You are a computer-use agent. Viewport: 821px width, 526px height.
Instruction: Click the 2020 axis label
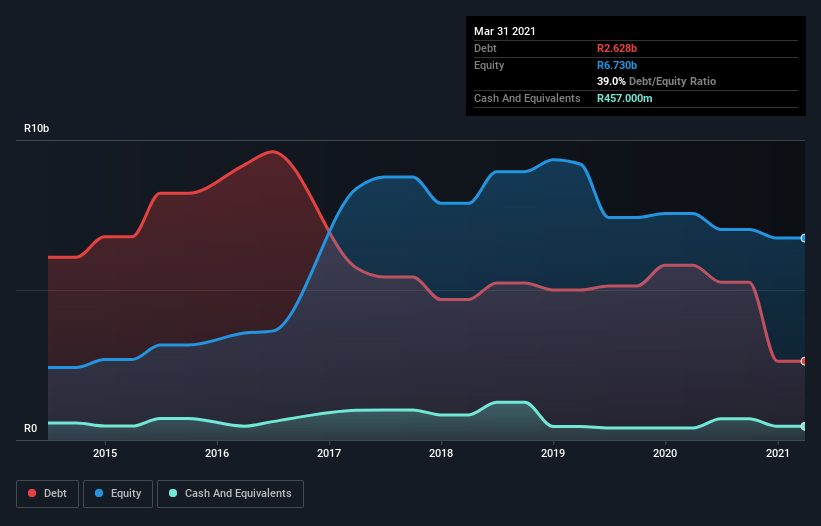click(665, 453)
